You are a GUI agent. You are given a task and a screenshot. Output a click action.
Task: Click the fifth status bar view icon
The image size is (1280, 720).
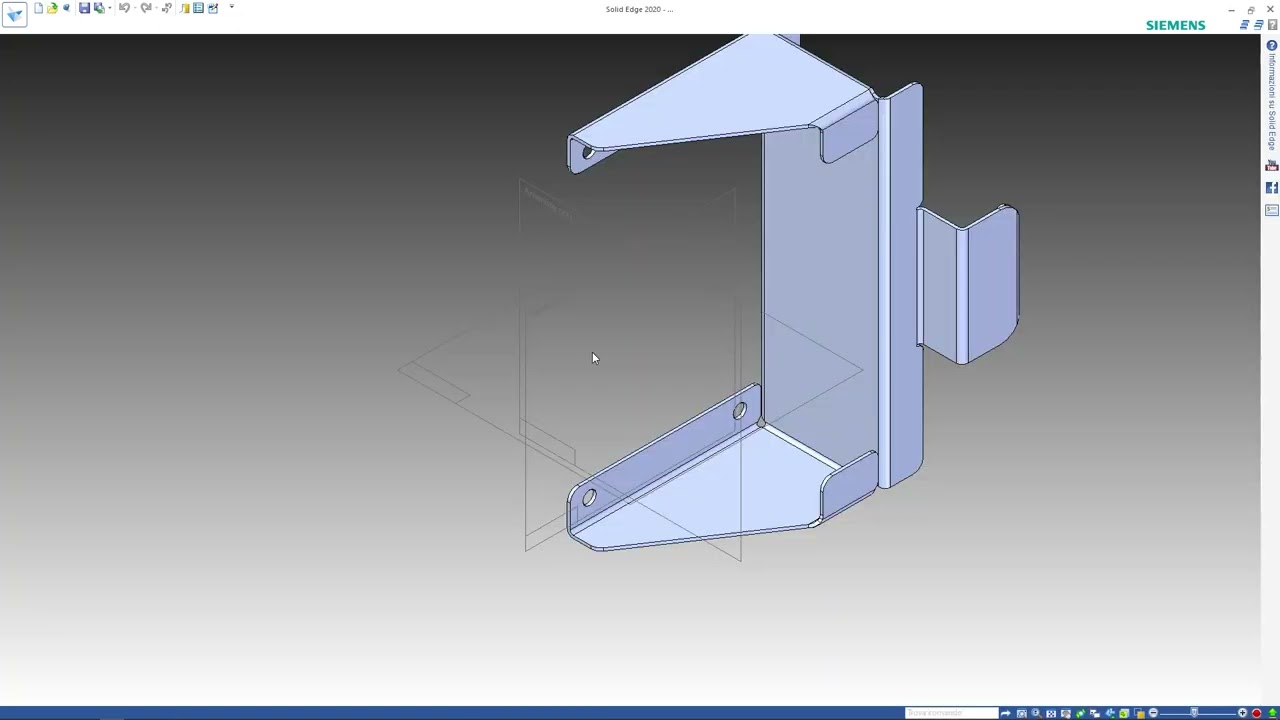(1066, 713)
